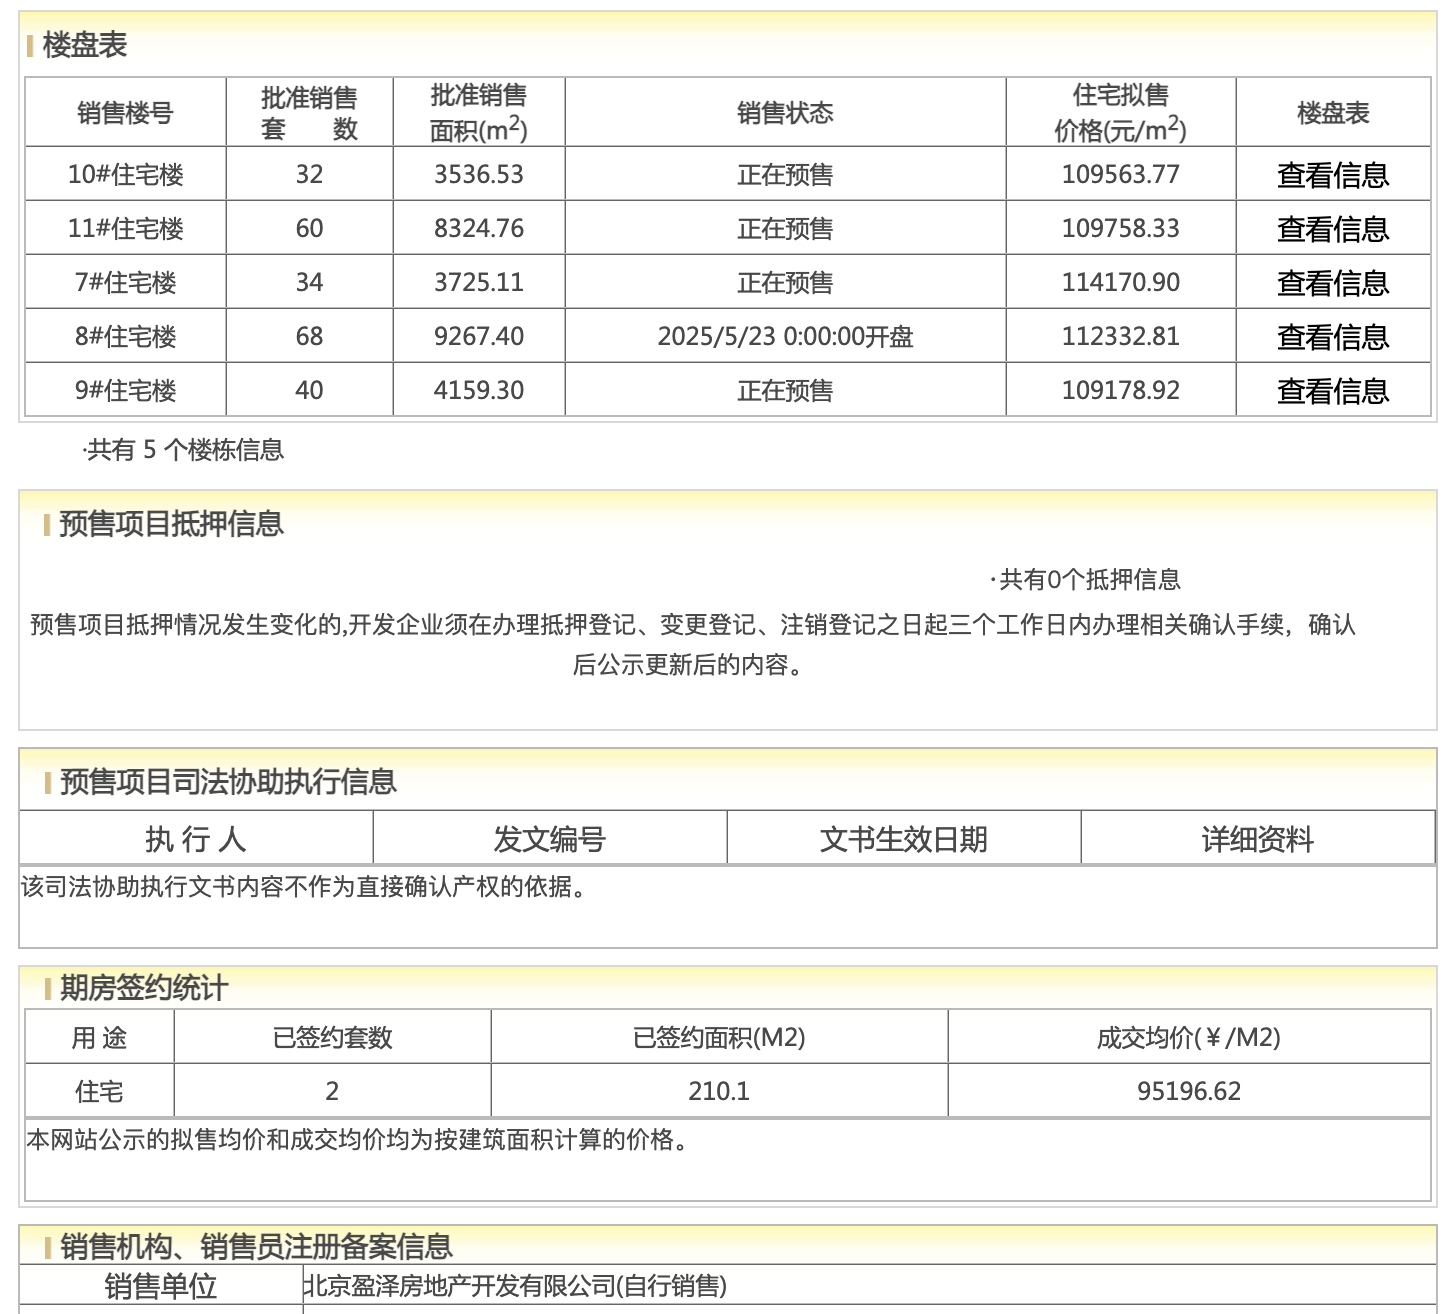The image size is (1450, 1314).
Task: Click the 成交均价(￥/M2) column header
Action: pos(1189,1038)
